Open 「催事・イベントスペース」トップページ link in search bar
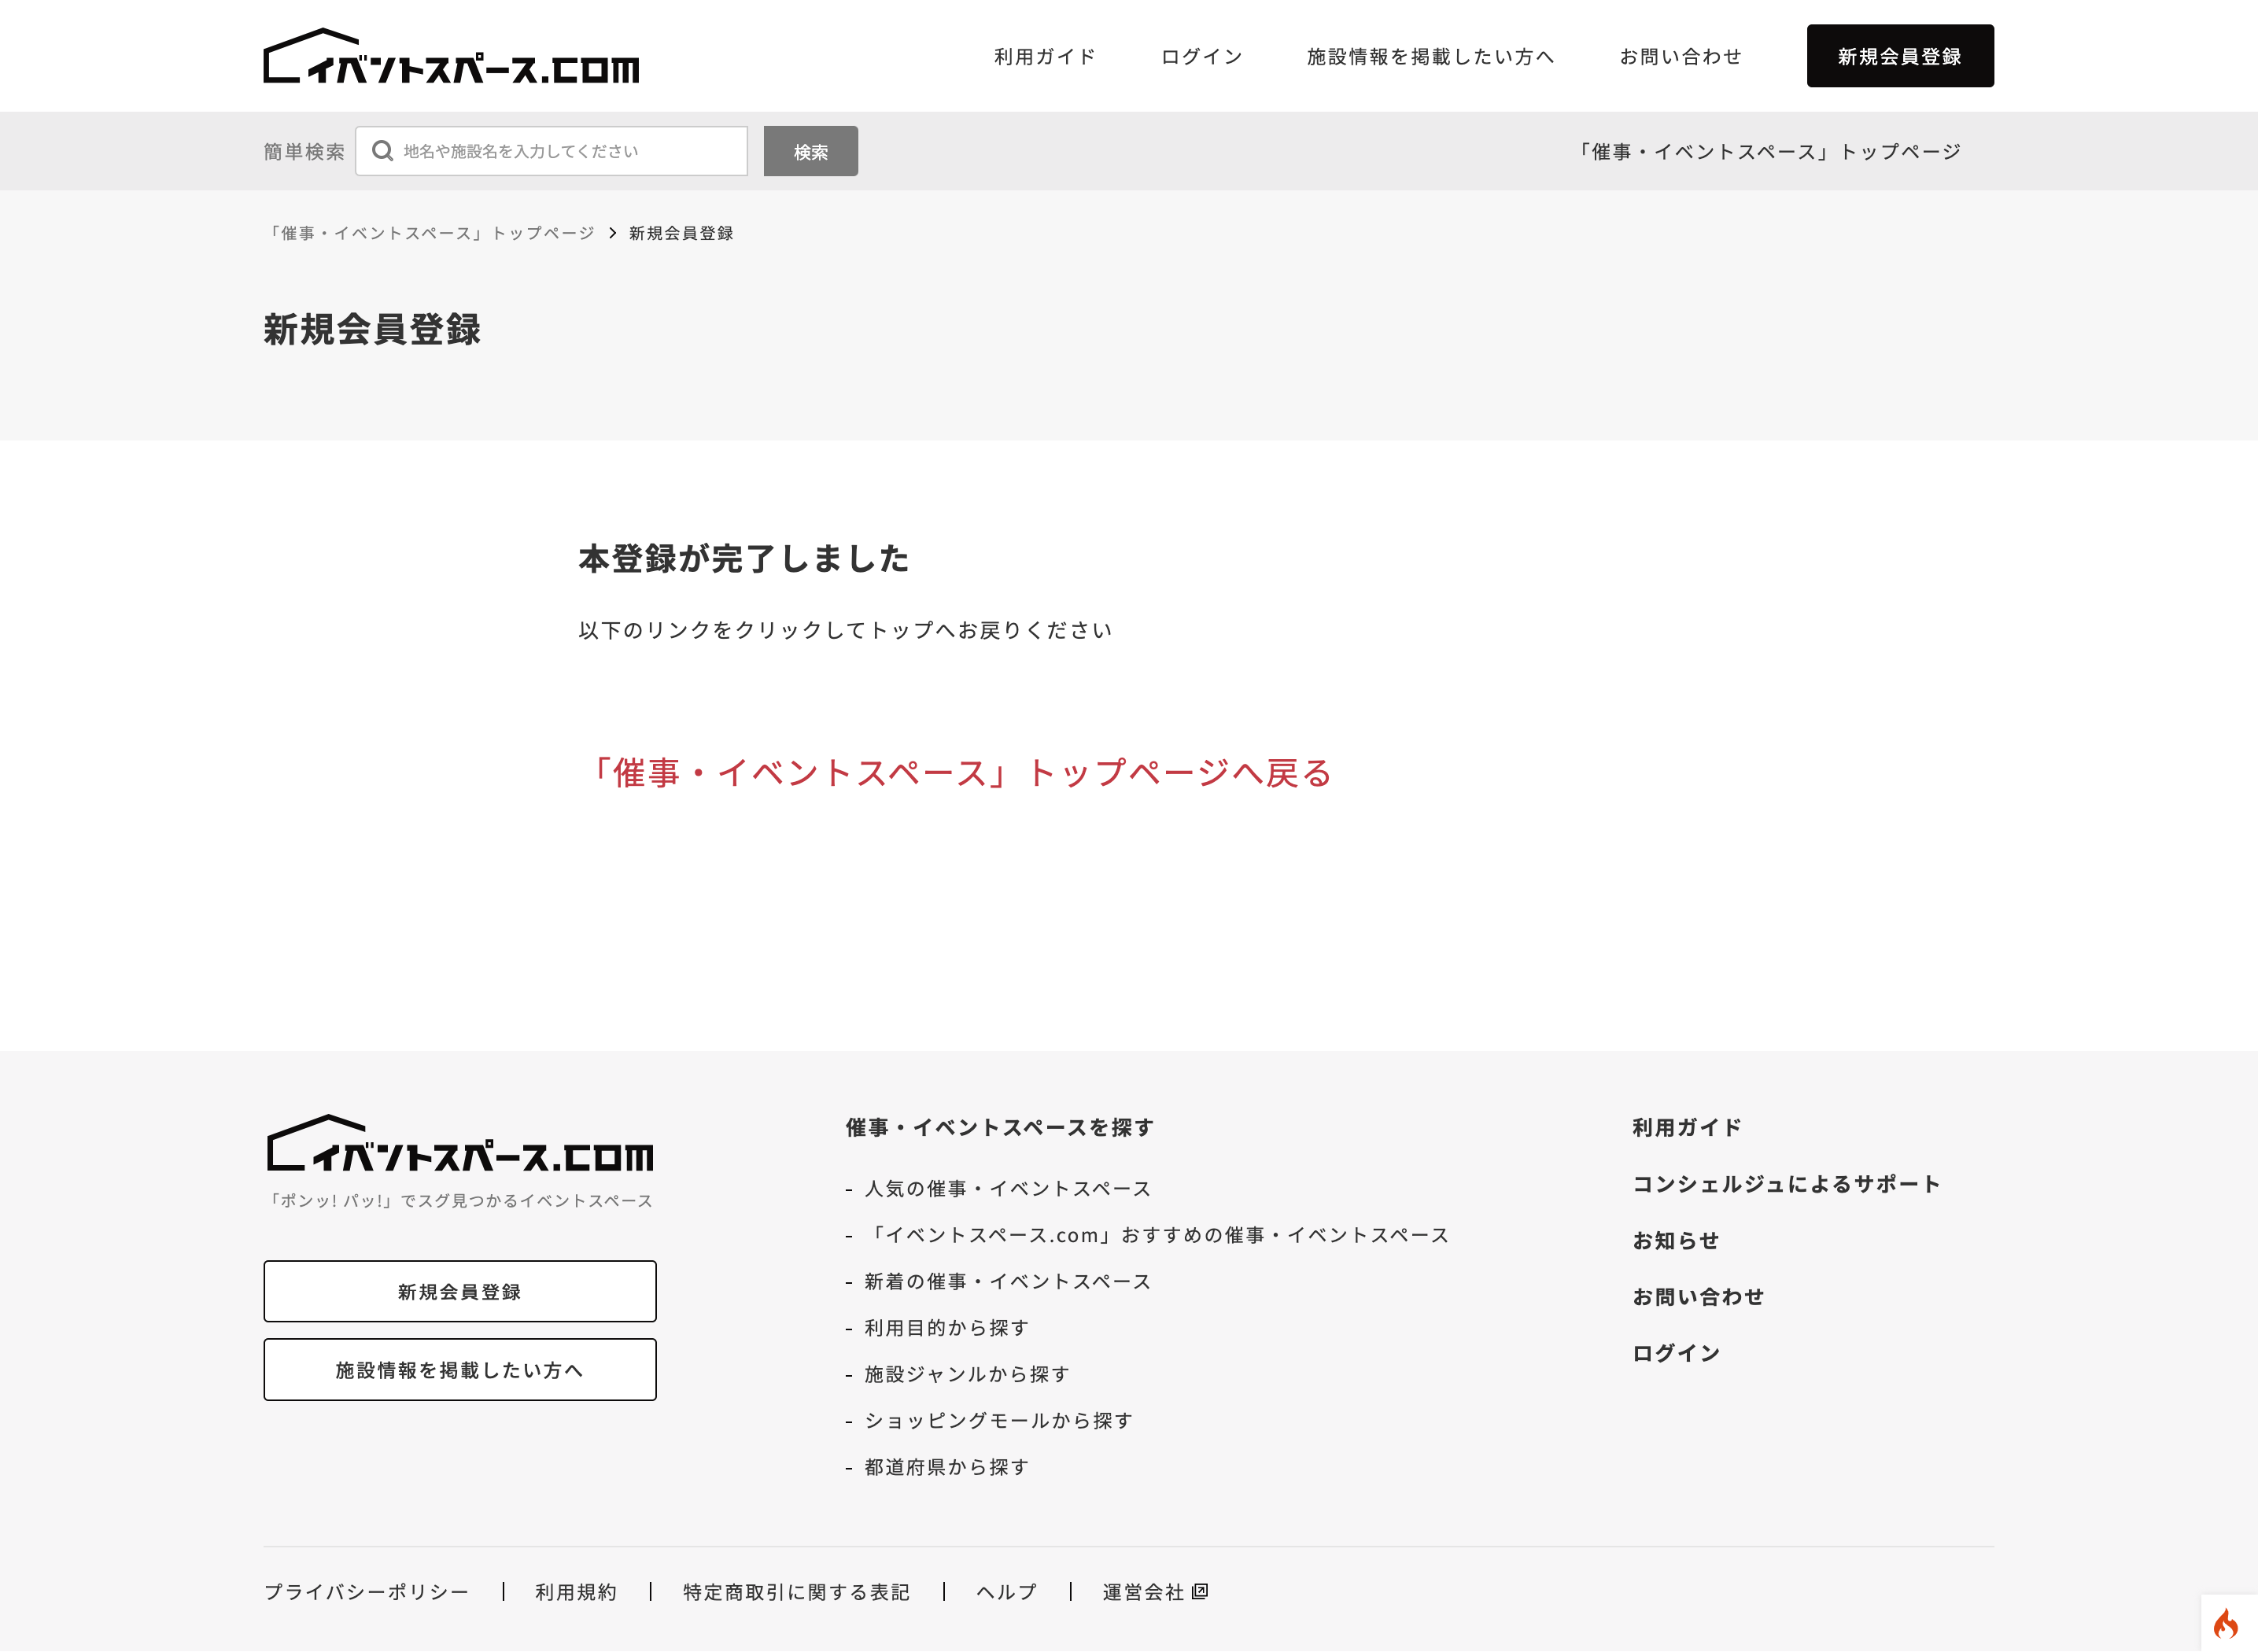 click(1766, 152)
